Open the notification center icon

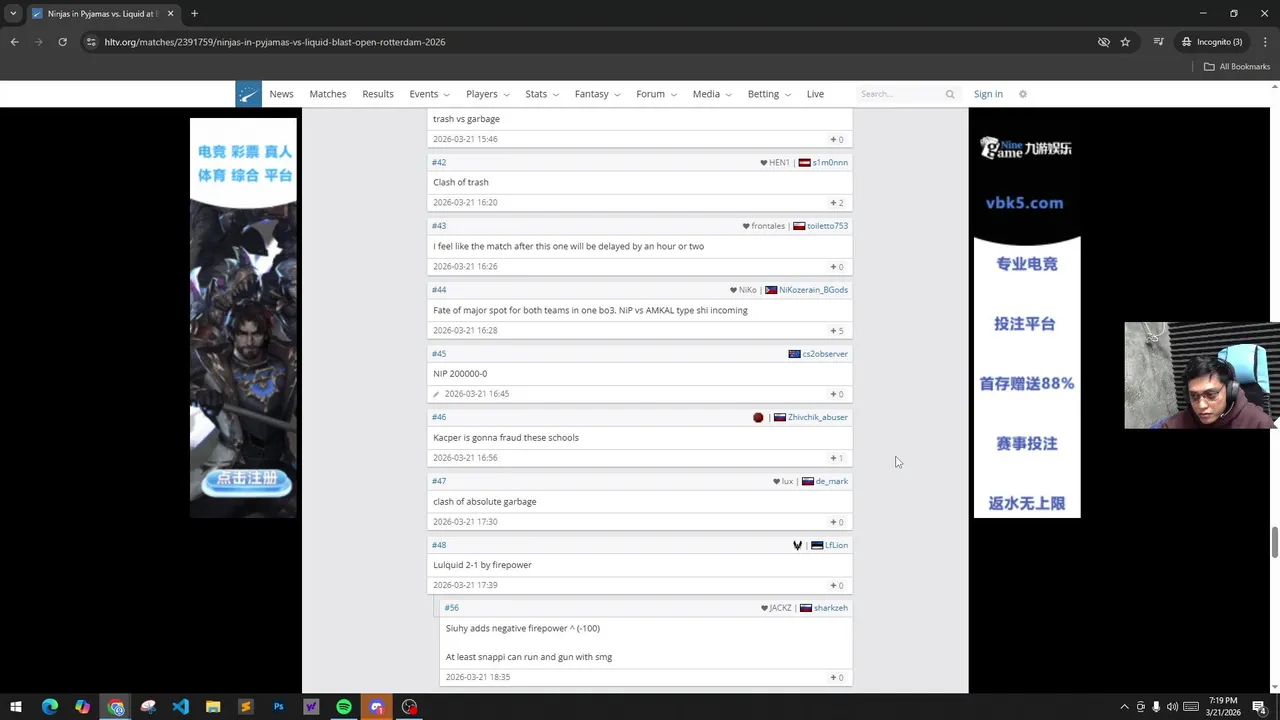pos(1259,707)
